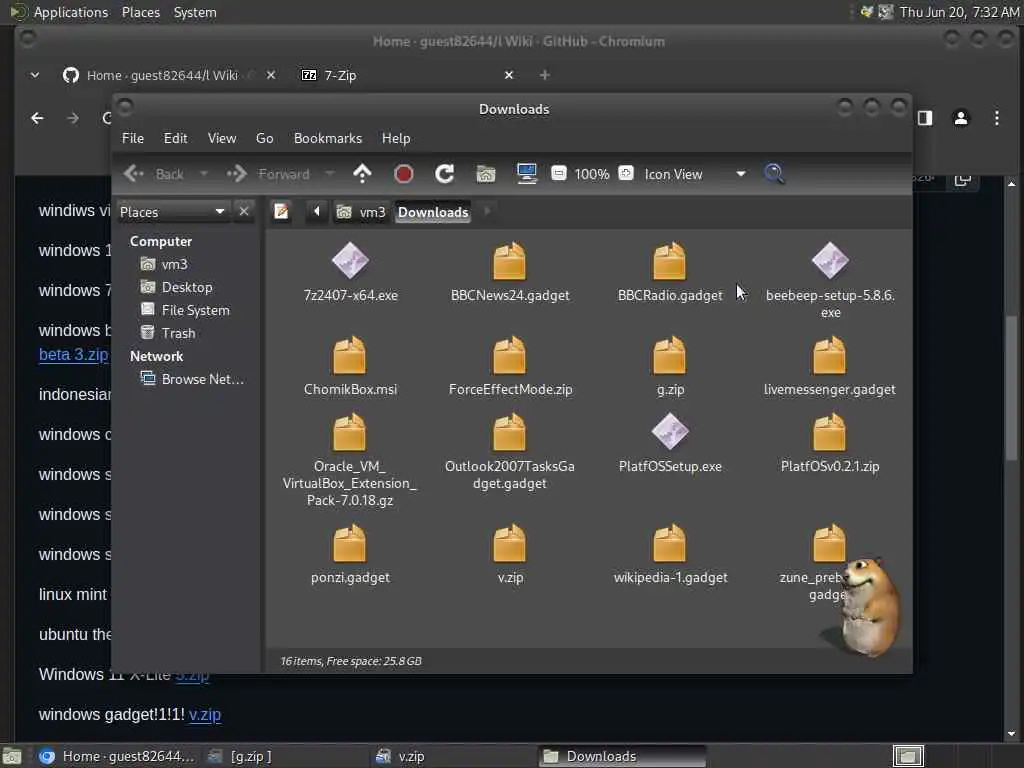Click the Downloads path button
The height and width of the screenshot is (768, 1024).
click(433, 212)
